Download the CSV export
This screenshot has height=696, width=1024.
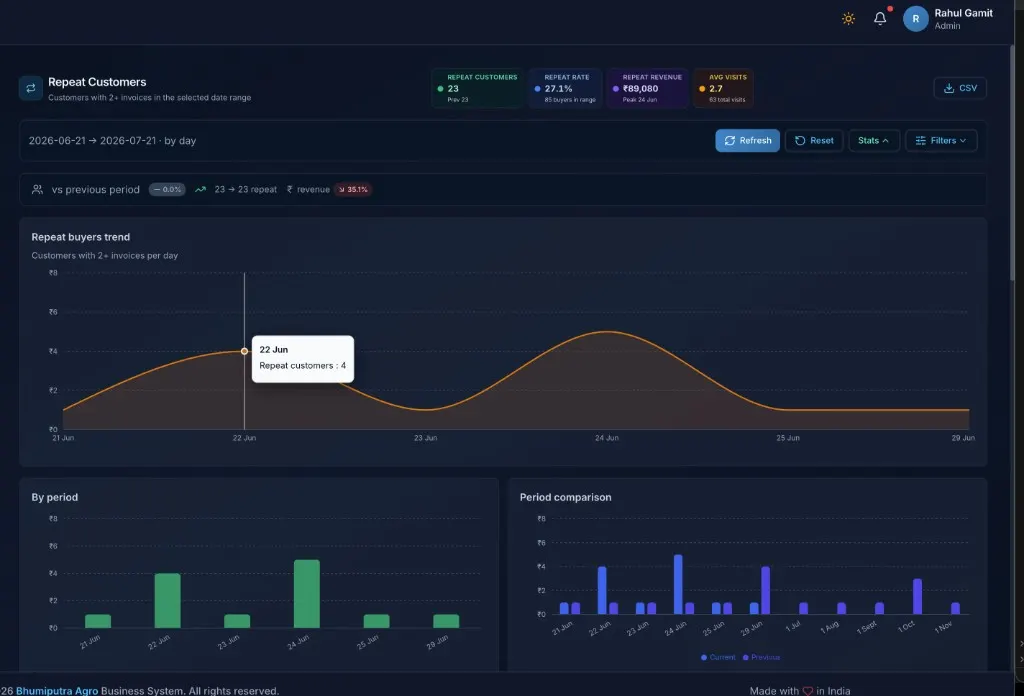point(960,88)
